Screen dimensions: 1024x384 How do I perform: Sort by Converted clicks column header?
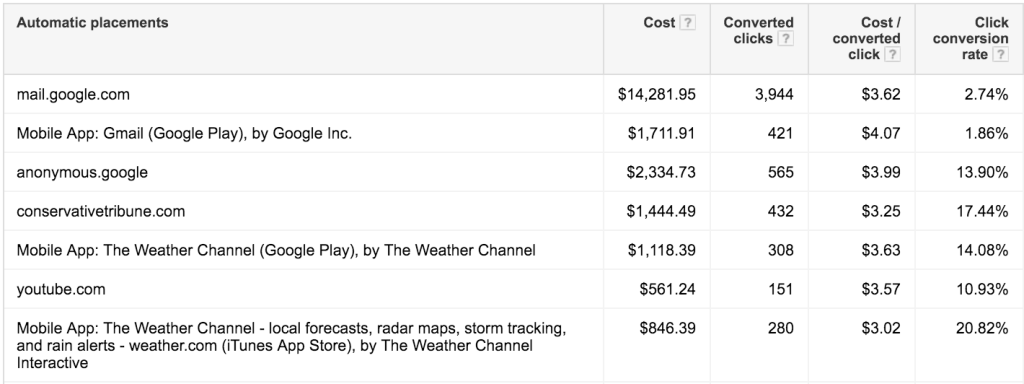[758, 31]
